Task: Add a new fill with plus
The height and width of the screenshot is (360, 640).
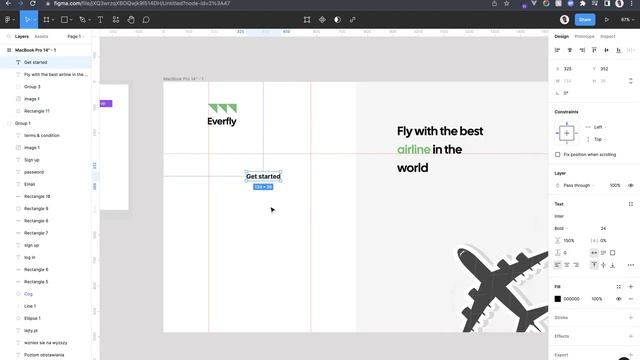Action: [x=631, y=287]
